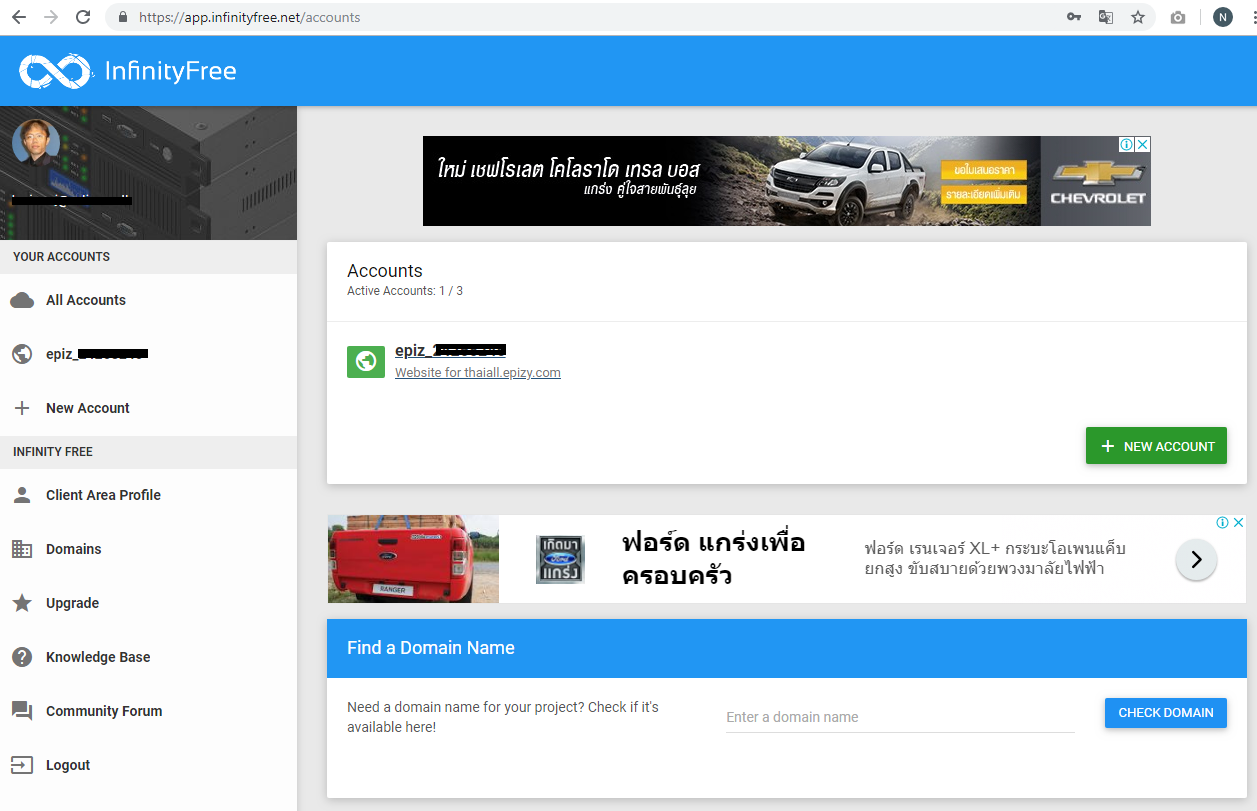The height and width of the screenshot is (811, 1257).
Task: Click the bookmark star icon in address bar
Action: [1137, 17]
